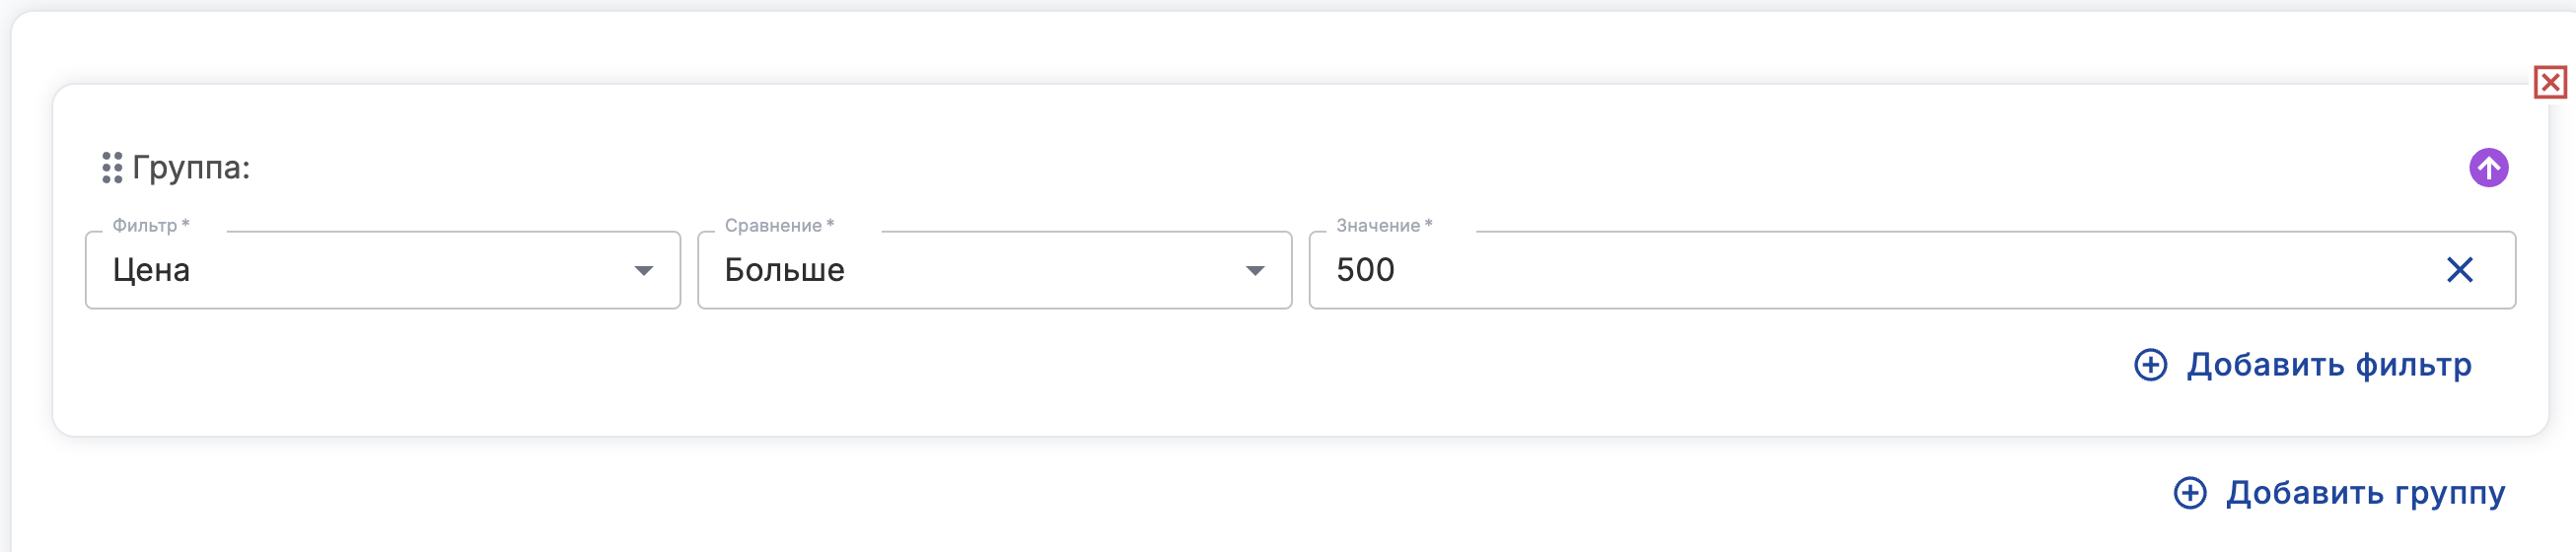This screenshot has height=552, width=2576.
Task: Clear the Значение field with X icon
Action: [x=2459, y=270]
